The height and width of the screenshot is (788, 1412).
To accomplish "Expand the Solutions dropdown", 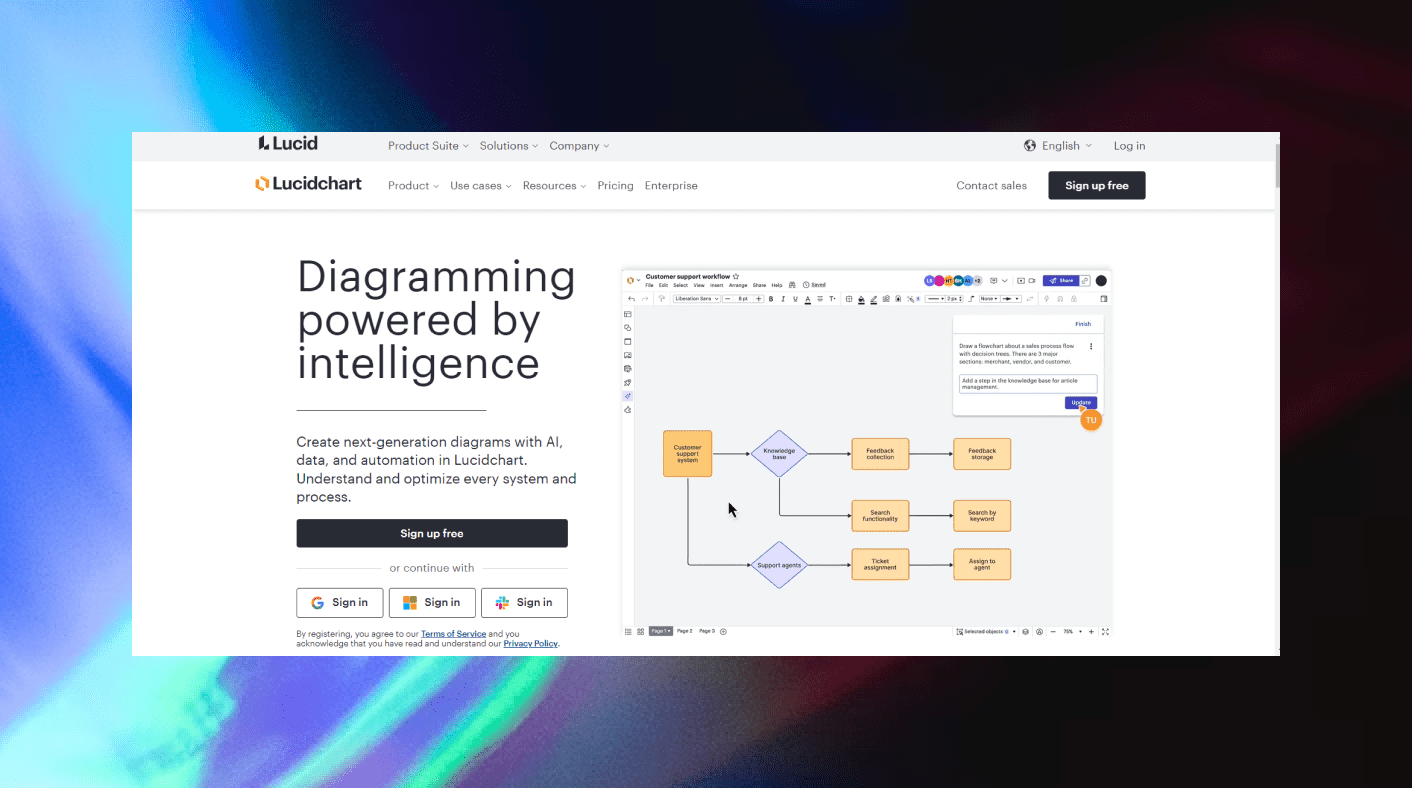I will (509, 146).
